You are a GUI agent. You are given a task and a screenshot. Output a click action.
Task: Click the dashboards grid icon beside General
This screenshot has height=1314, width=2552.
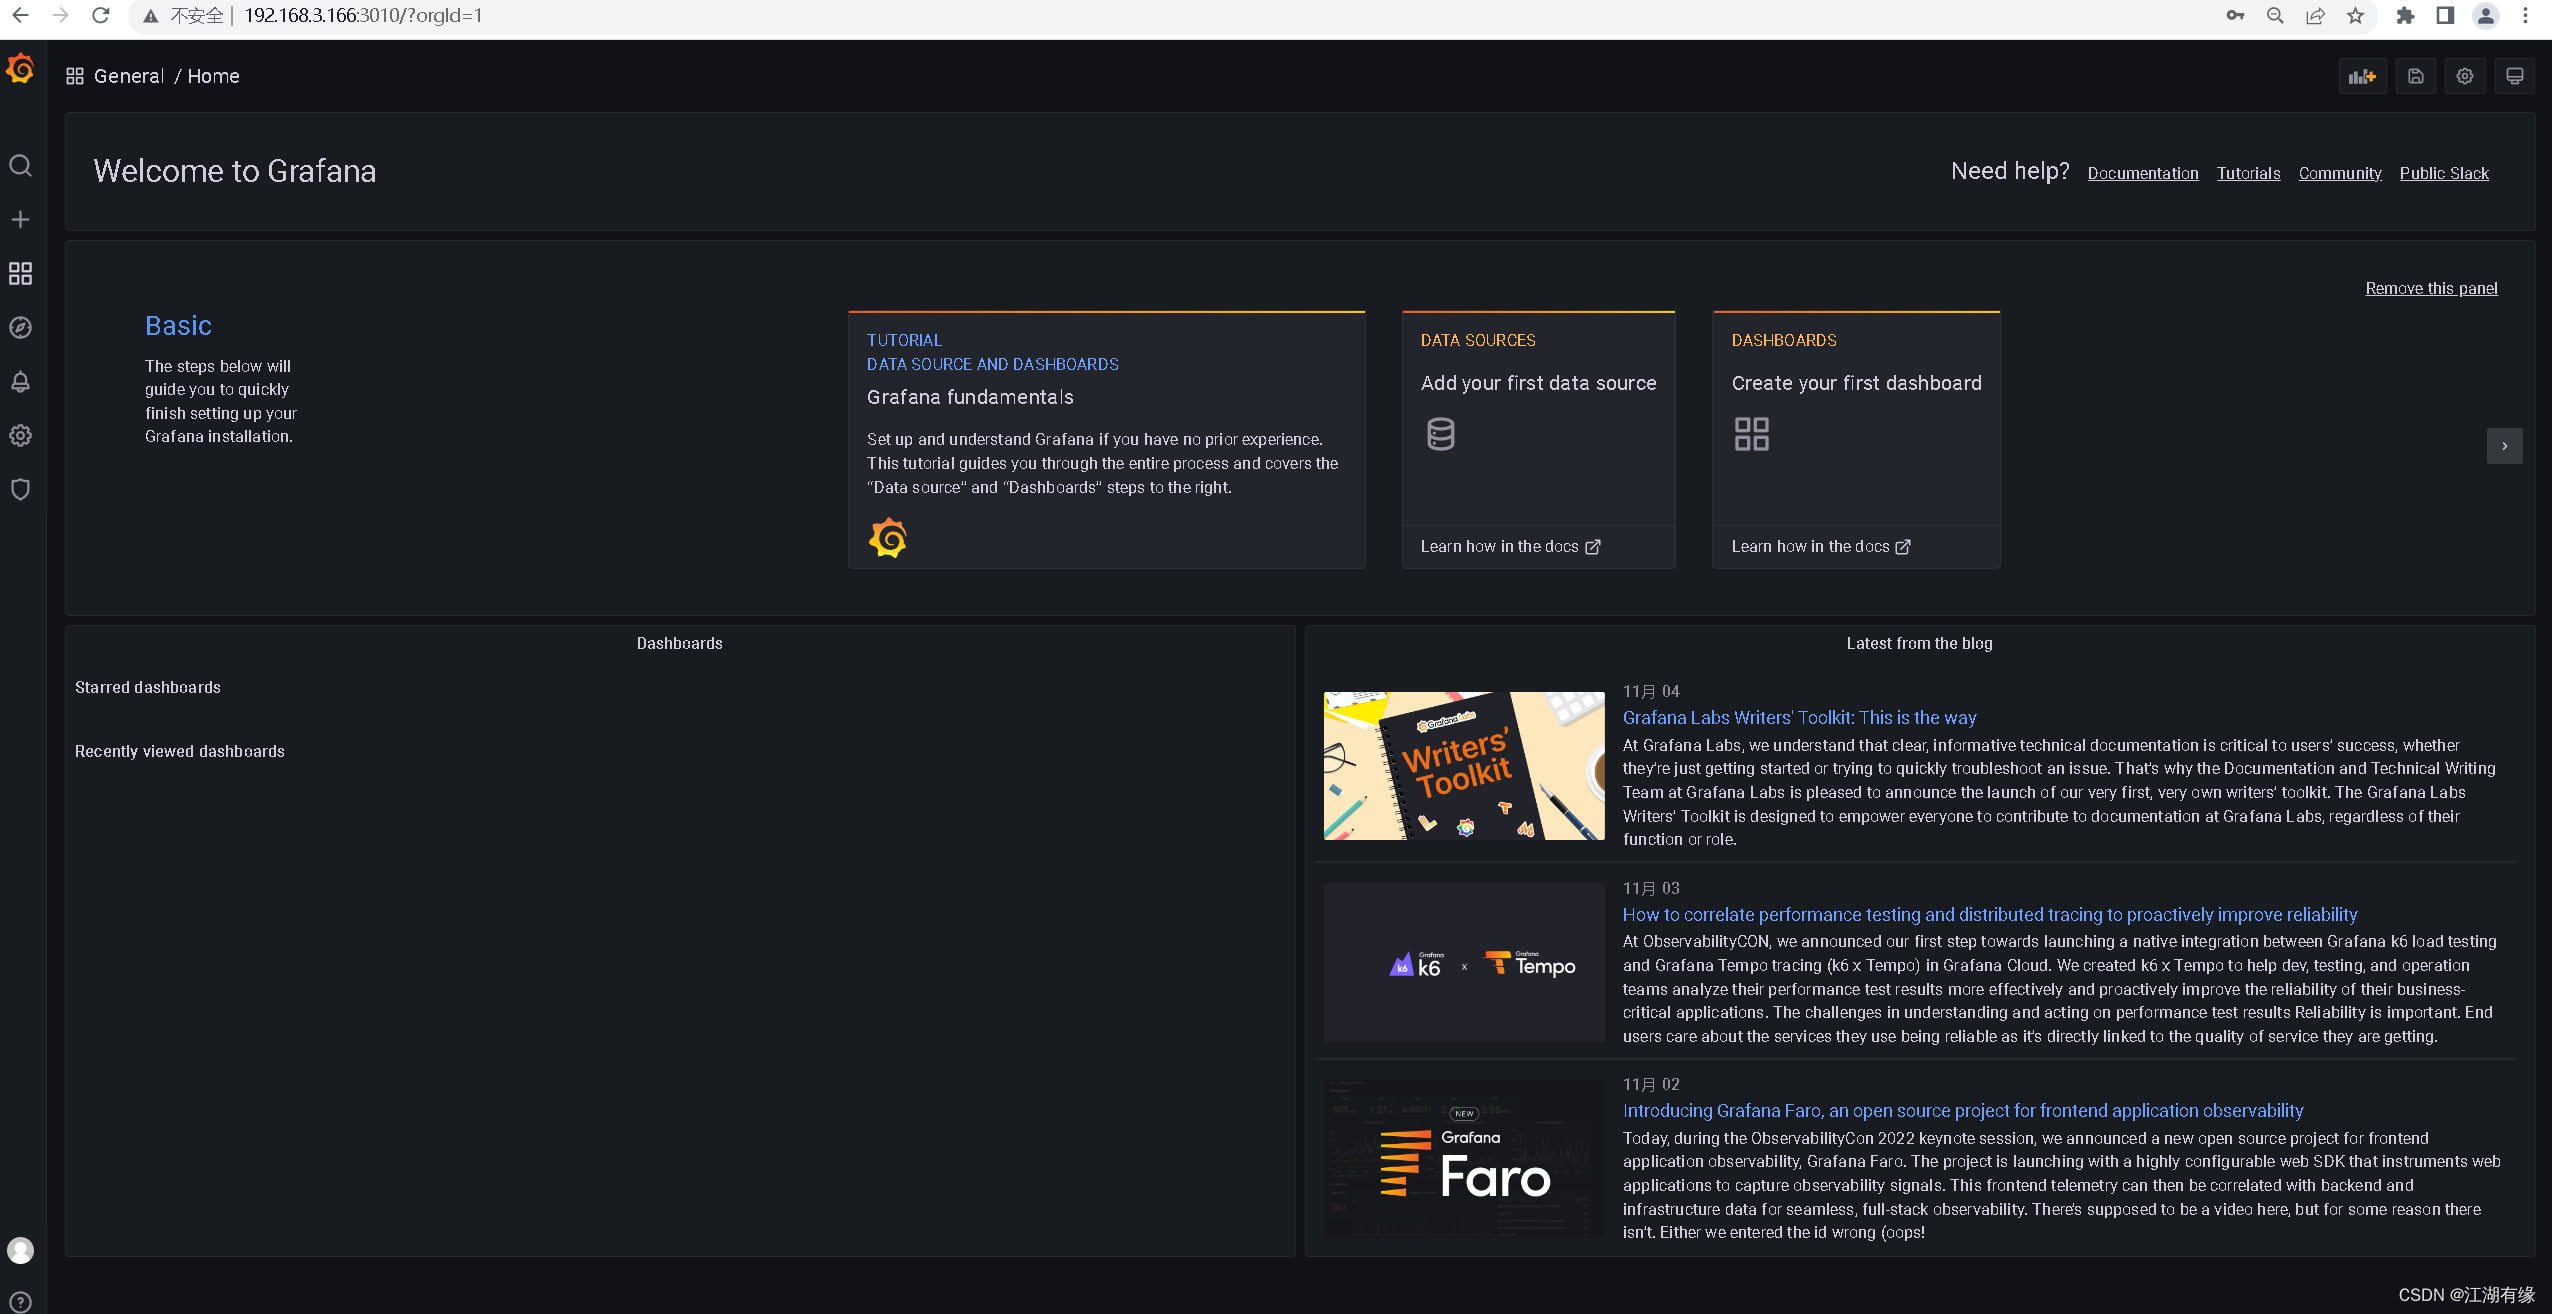tap(74, 76)
